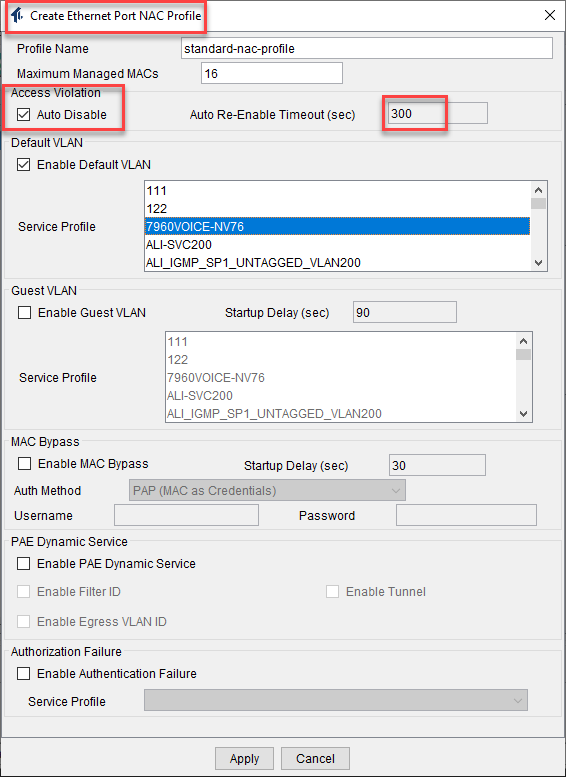The width and height of the screenshot is (566, 777).
Task: Open the Auth Method PAP dropdown
Action: point(267,491)
